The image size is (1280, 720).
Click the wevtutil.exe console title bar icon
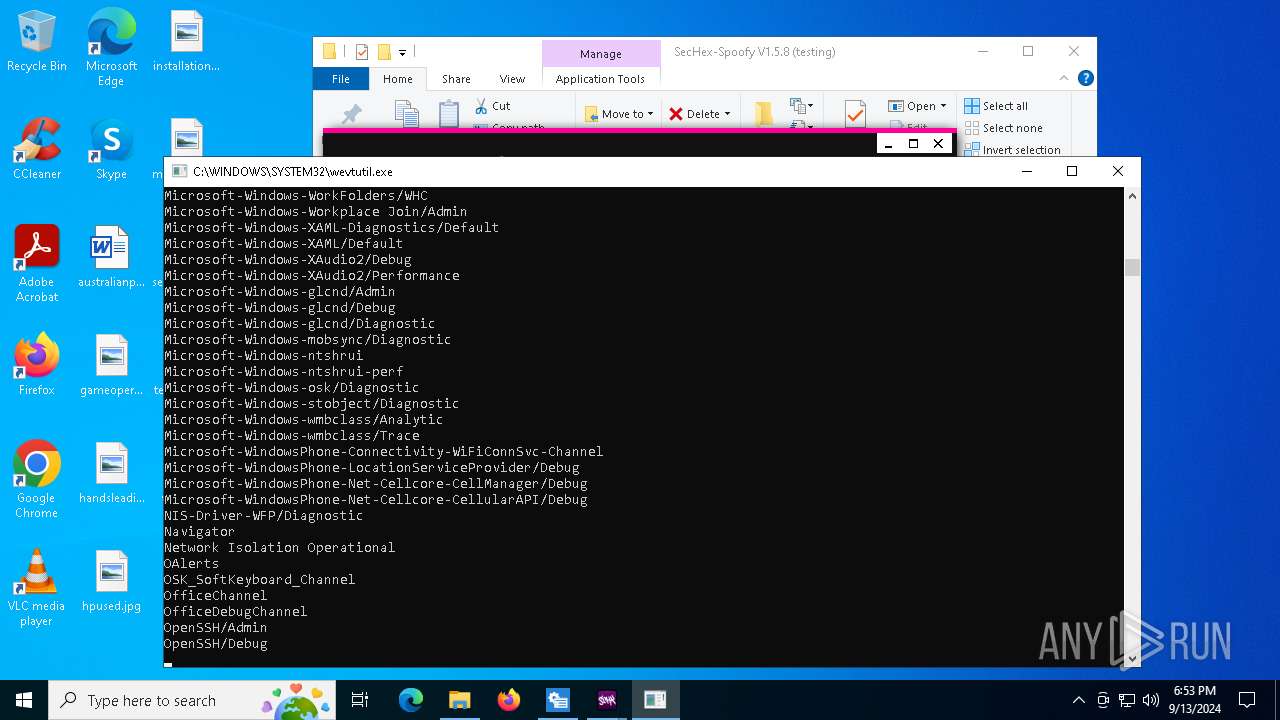(x=179, y=171)
